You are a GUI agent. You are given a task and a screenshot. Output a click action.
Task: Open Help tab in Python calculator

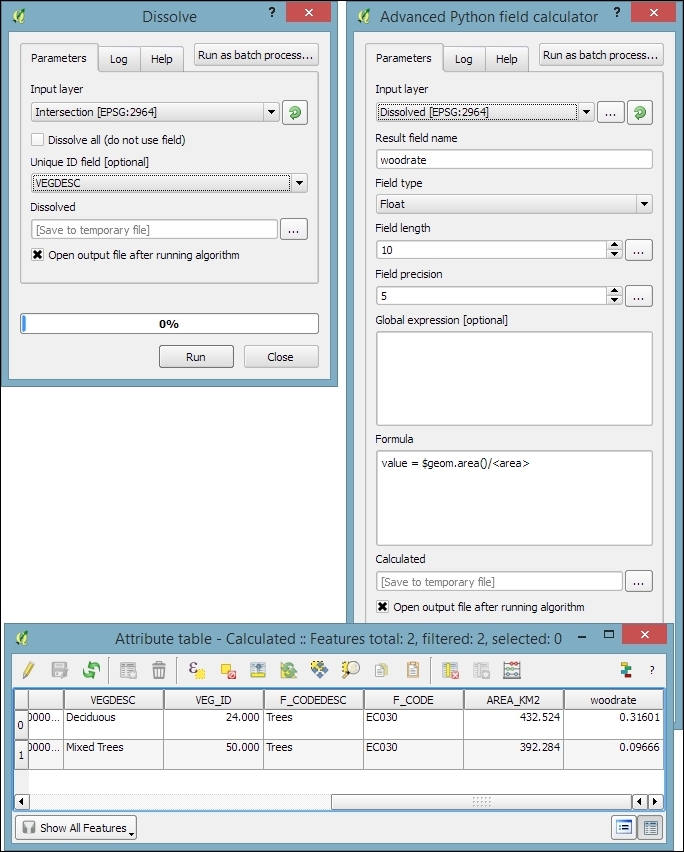tap(506, 59)
